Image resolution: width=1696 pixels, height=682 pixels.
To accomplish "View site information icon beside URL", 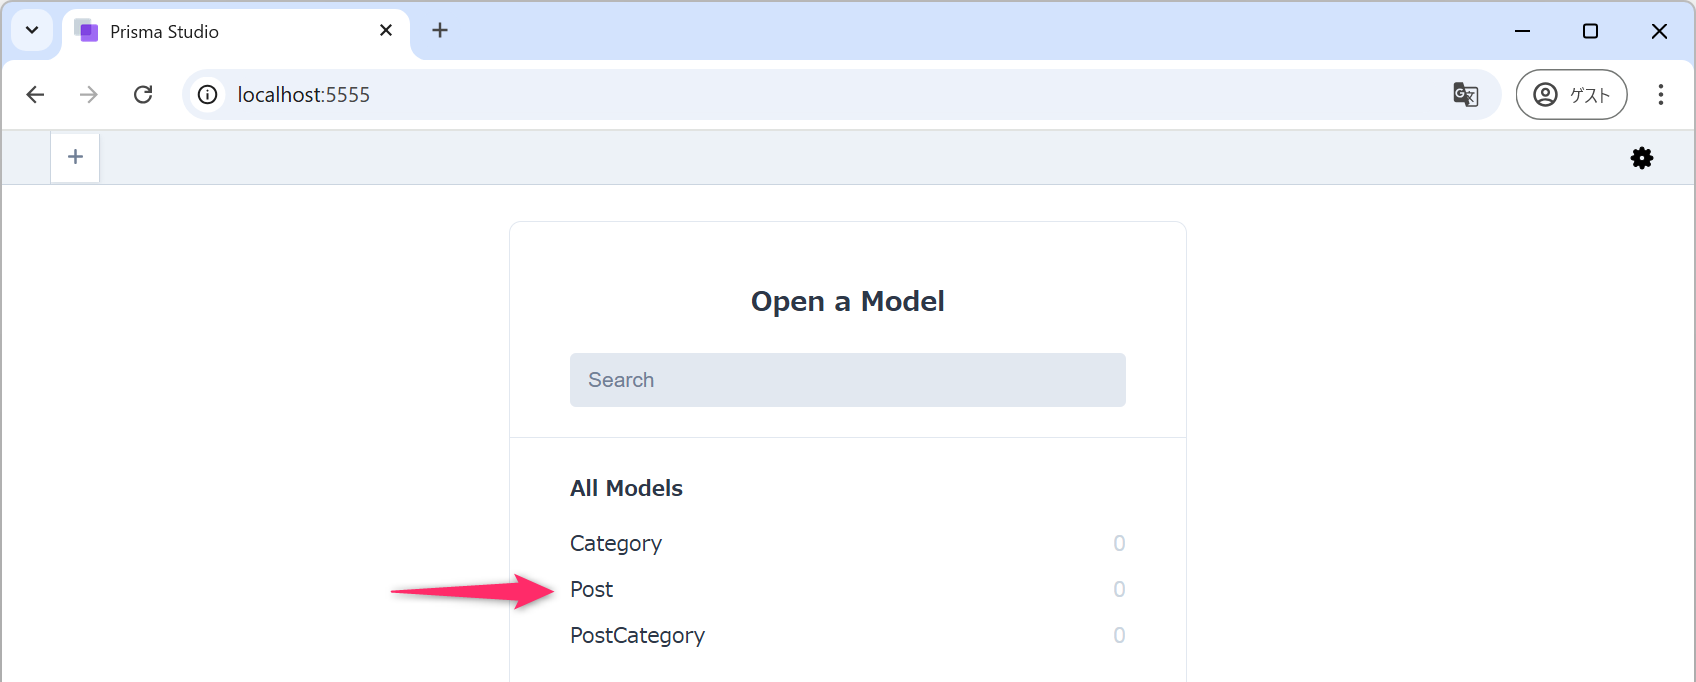I will (x=208, y=94).
